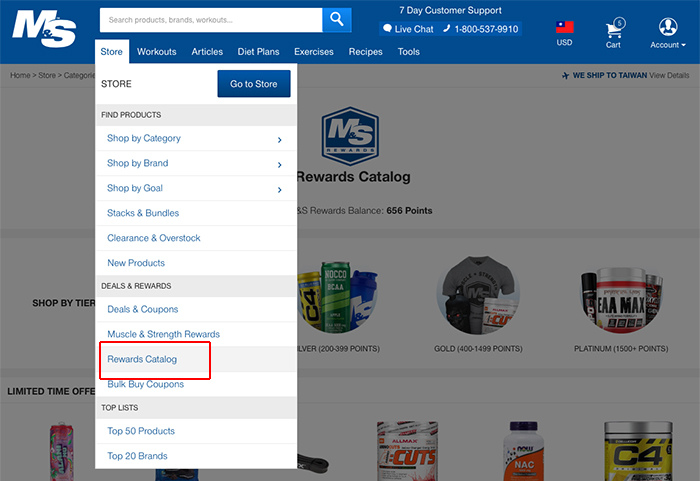The image size is (700, 481).
Task: Select the Silver tier product image
Action: 338,297
